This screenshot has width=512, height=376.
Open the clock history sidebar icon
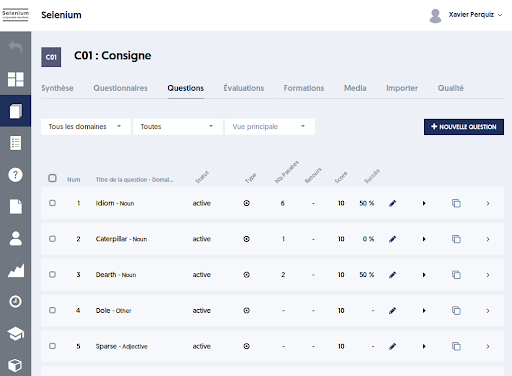pos(15,302)
